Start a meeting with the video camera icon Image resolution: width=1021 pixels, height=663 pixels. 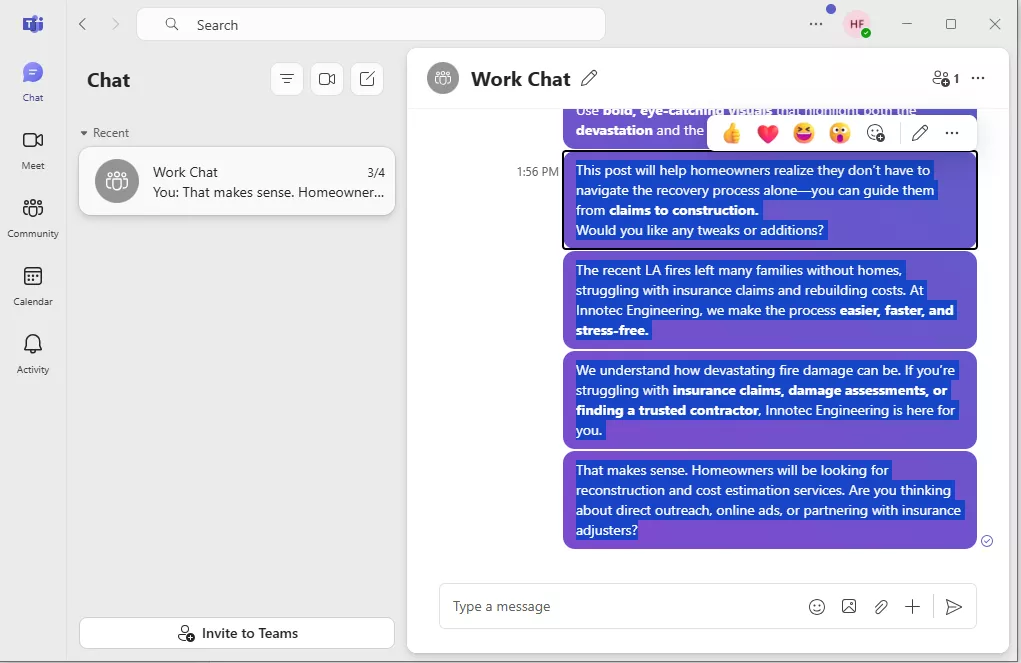click(x=327, y=78)
